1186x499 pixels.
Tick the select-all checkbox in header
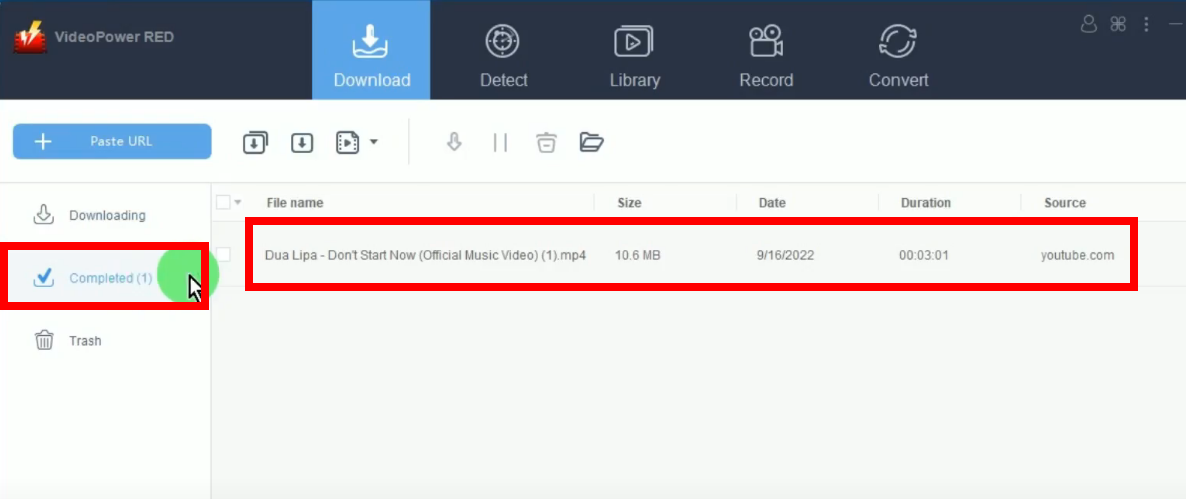tap(223, 203)
